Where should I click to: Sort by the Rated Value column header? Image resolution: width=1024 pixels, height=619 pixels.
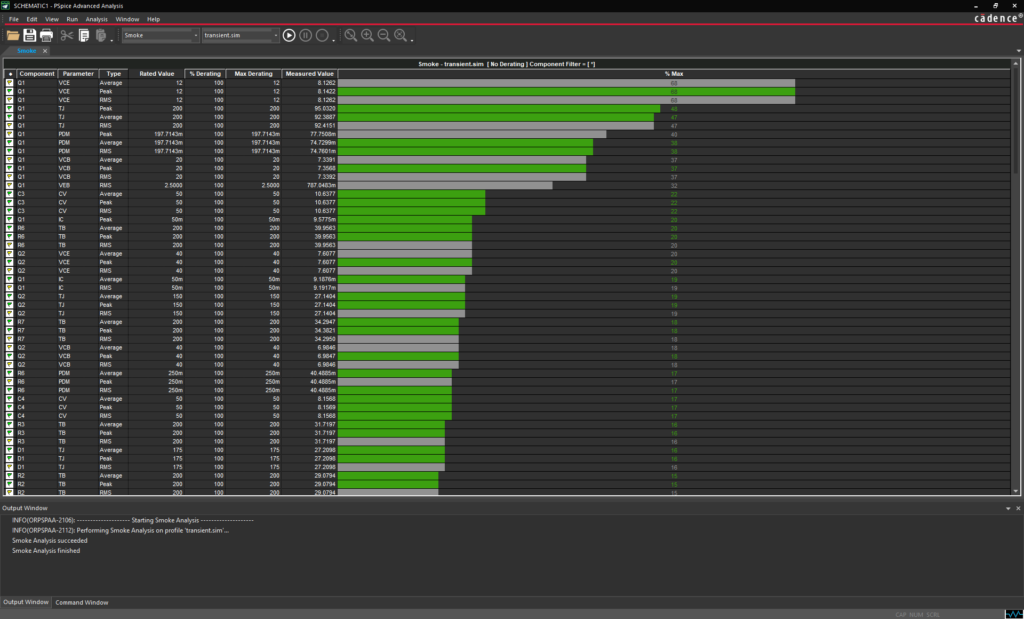tap(157, 74)
